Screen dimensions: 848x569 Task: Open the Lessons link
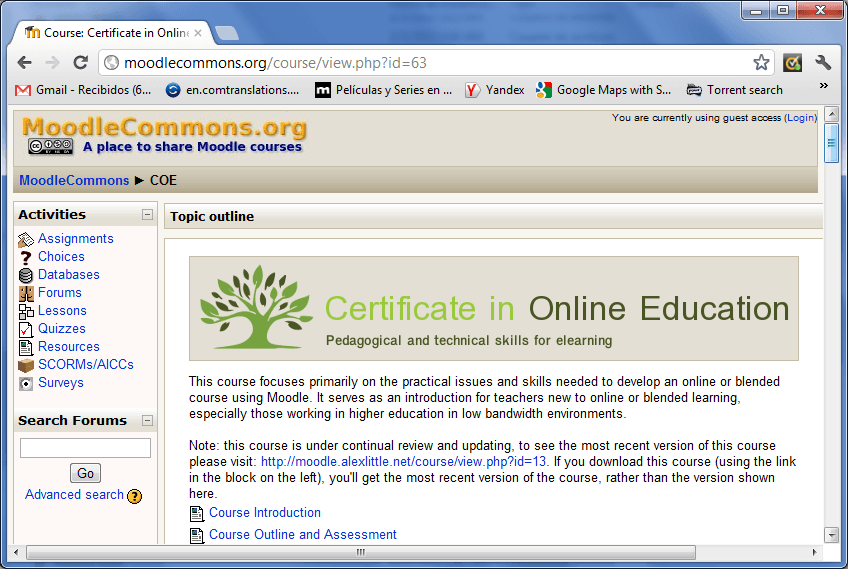(62, 310)
